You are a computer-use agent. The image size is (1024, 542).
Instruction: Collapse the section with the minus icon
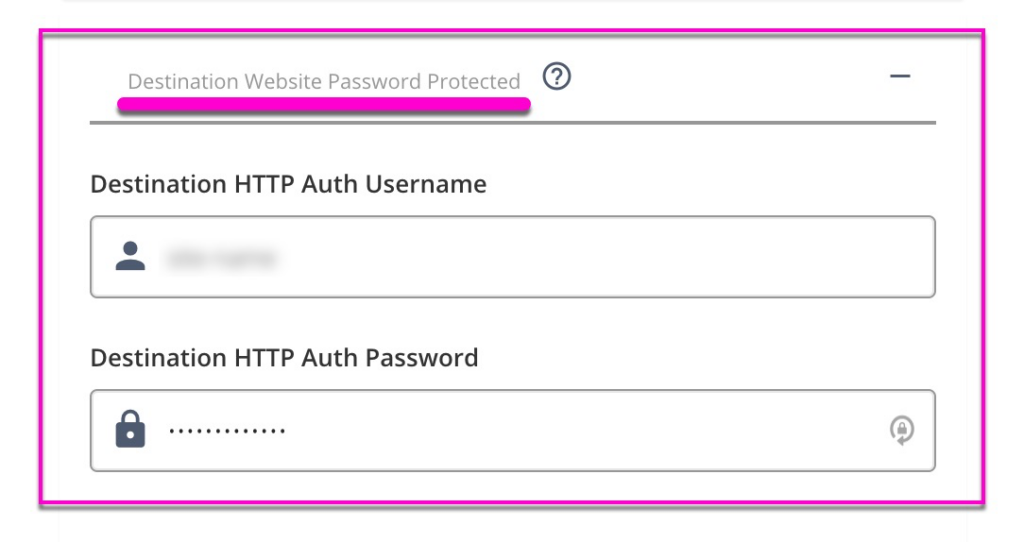(x=900, y=76)
